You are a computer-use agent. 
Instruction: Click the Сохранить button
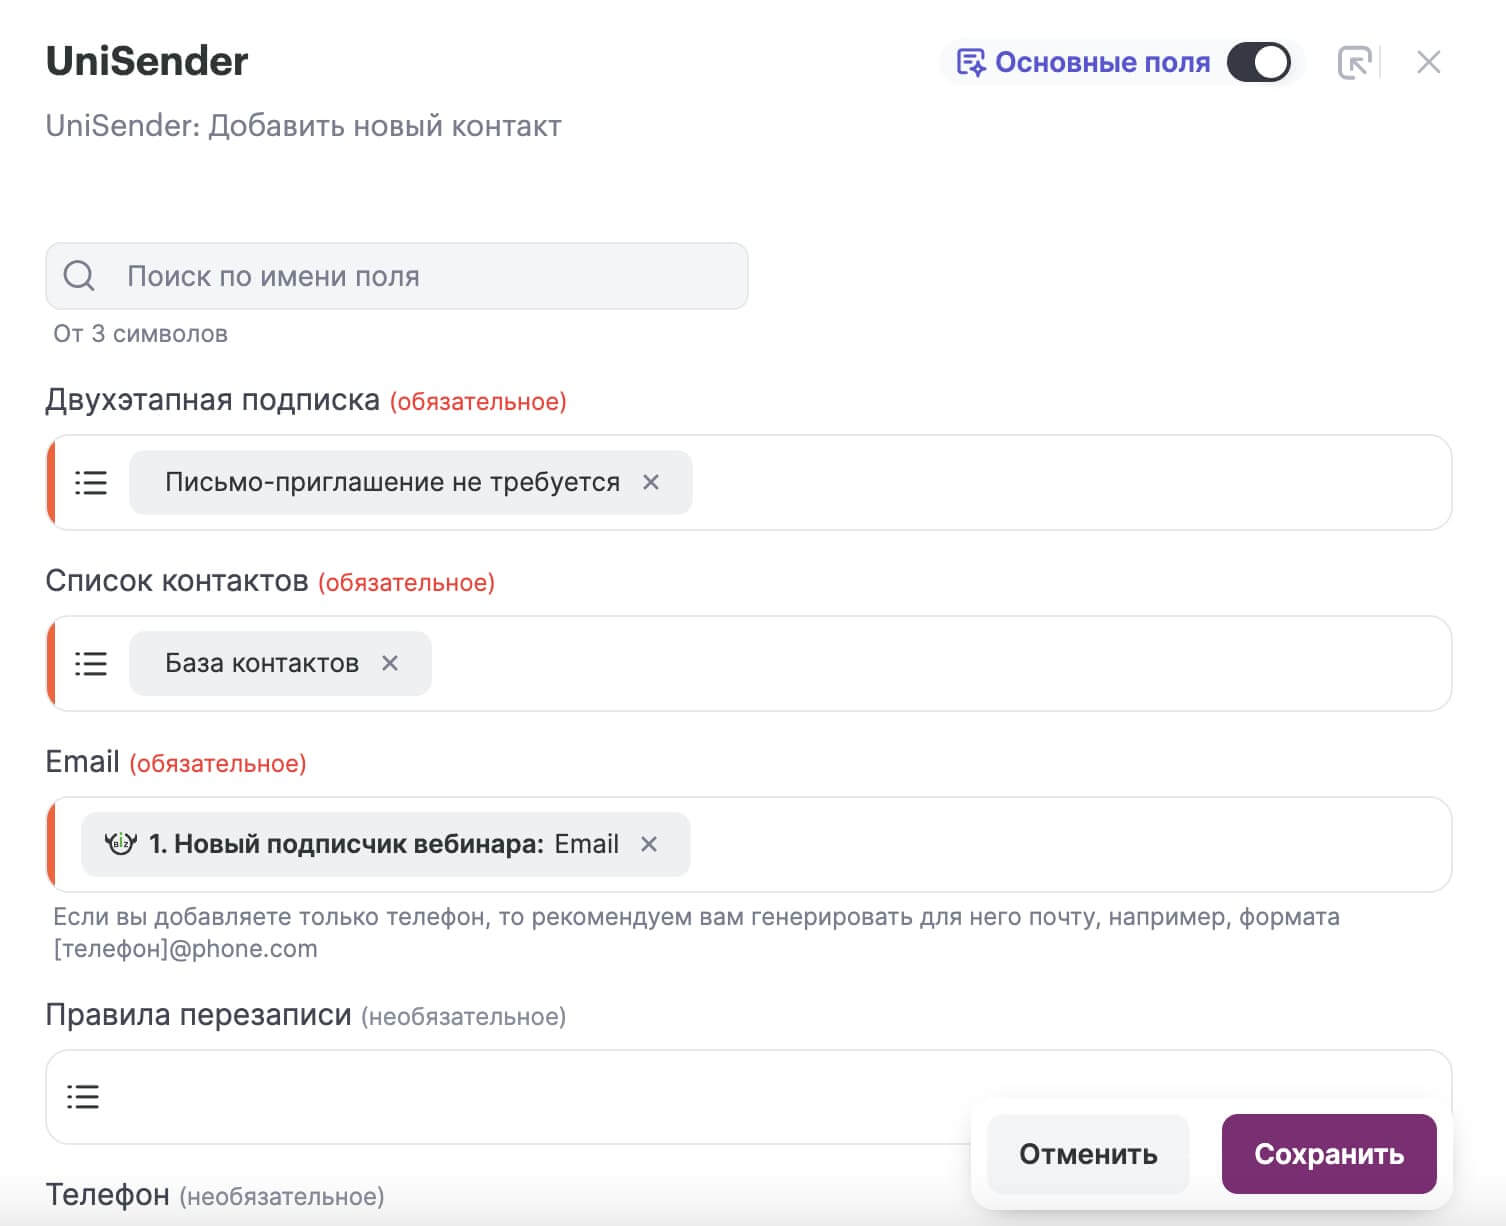pyautogui.click(x=1329, y=1154)
